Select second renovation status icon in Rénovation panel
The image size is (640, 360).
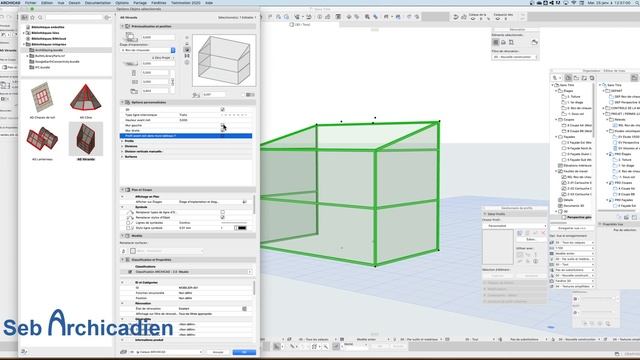[503, 42]
